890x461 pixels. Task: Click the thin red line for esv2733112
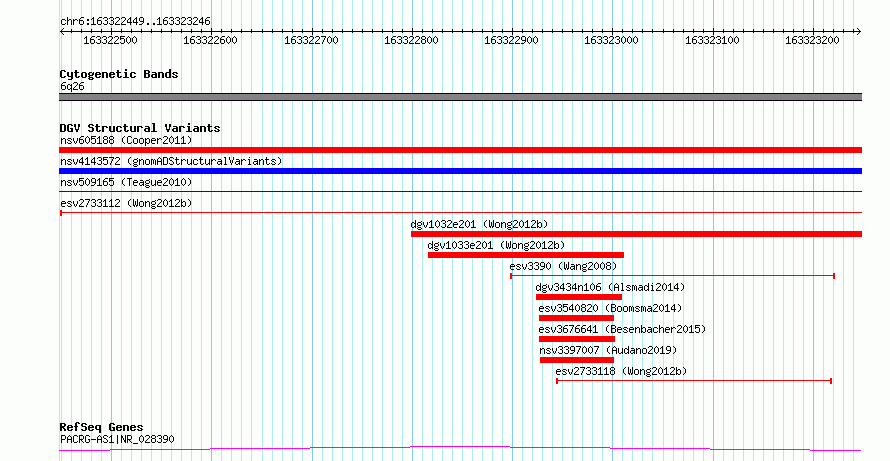point(460,213)
